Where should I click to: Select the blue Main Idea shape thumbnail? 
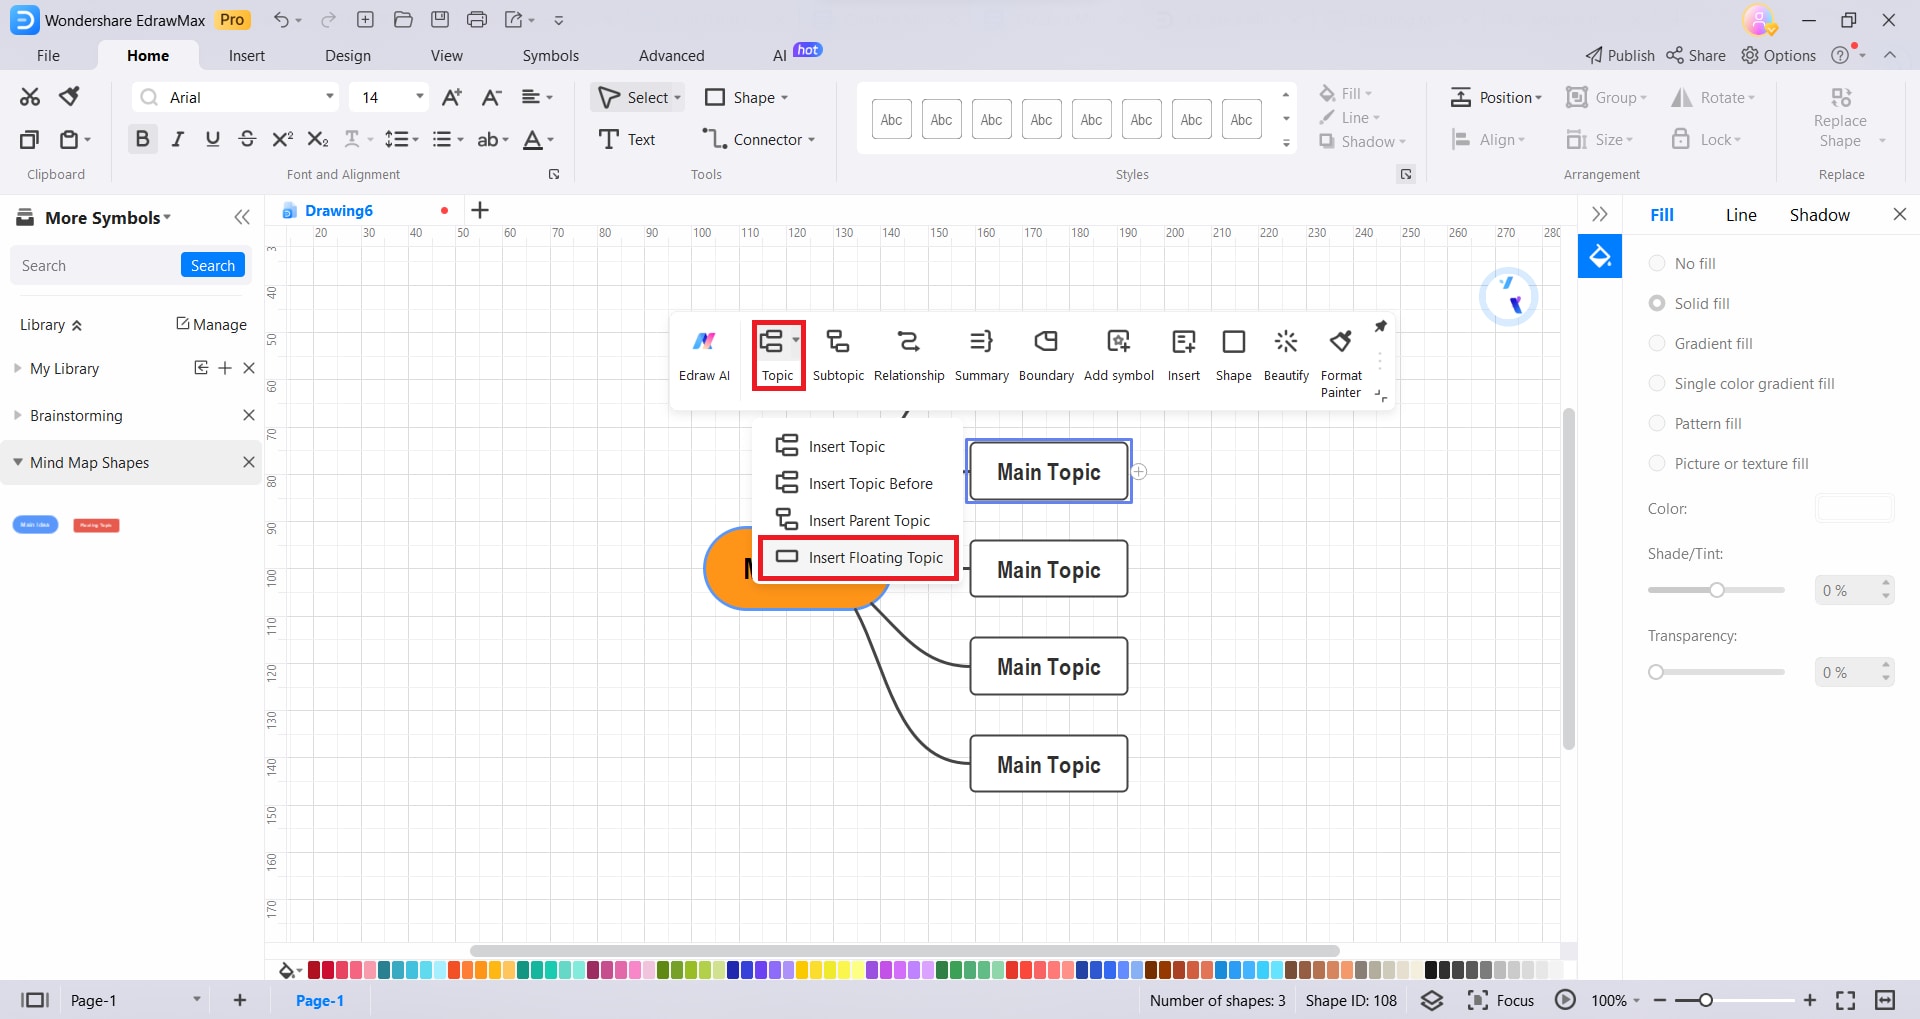(35, 524)
